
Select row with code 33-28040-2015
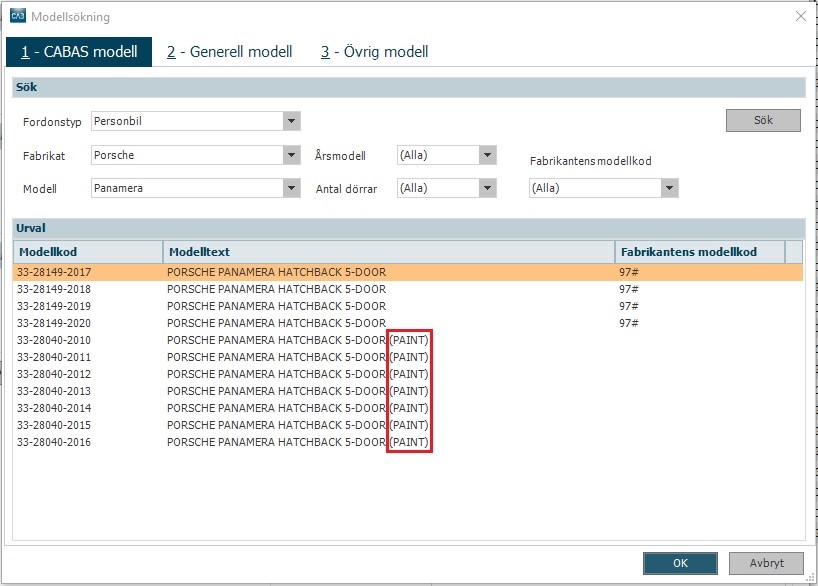[x=408, y=425]
